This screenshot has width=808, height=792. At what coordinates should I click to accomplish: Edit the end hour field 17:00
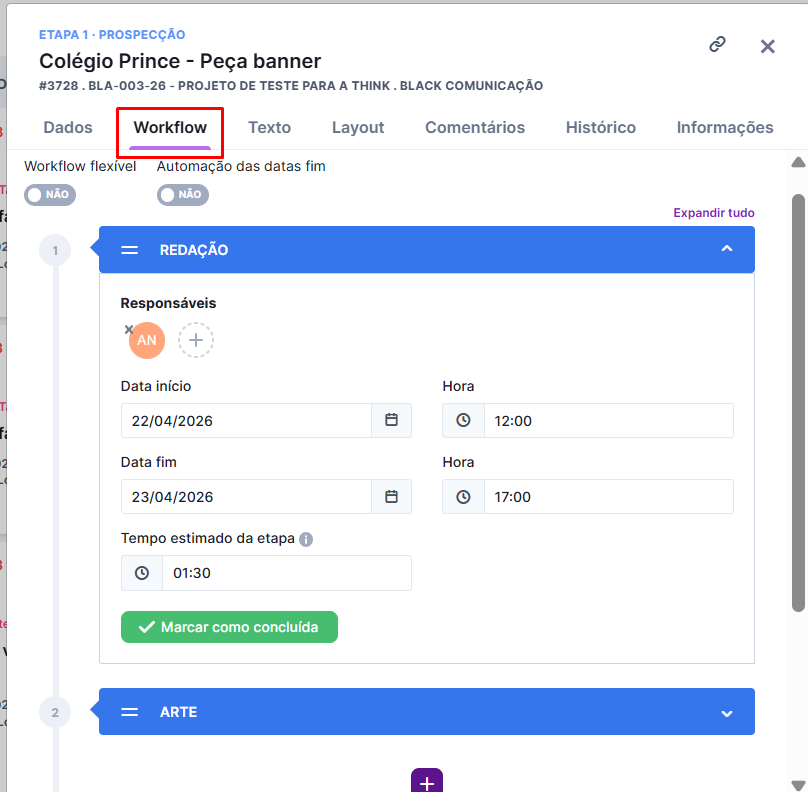tap(609, 497)
